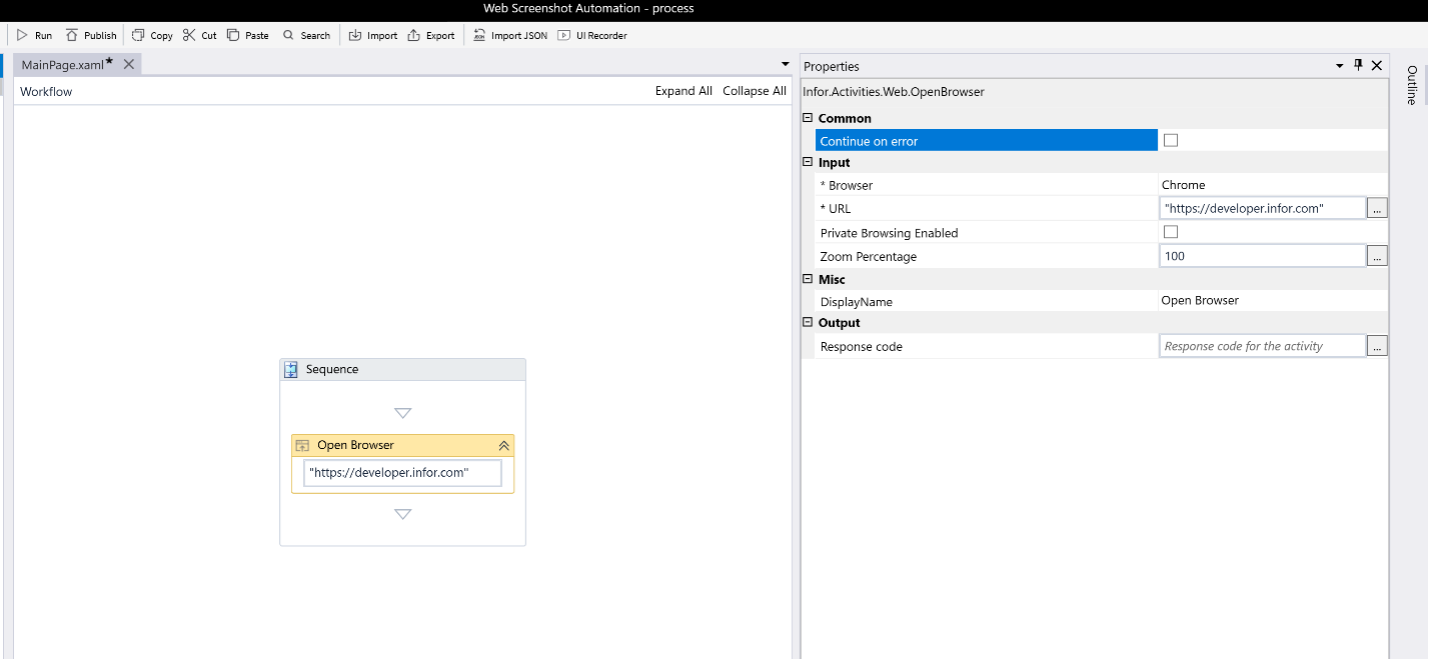1430x660 pixels.
Task: Collapse the Common properties section
Action: pos(808,118)
